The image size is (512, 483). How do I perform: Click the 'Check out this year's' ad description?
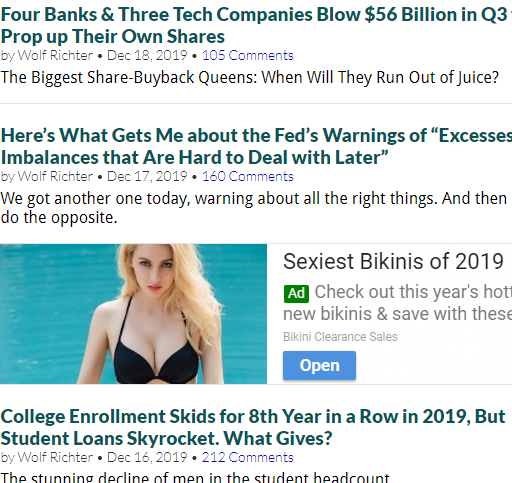tap(397, 303)
